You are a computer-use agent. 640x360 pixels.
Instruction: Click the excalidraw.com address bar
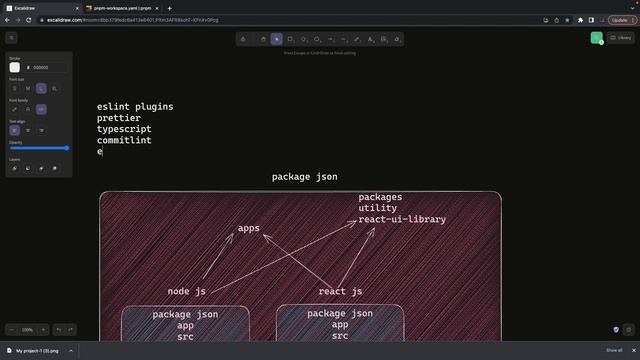click(286, 20)
